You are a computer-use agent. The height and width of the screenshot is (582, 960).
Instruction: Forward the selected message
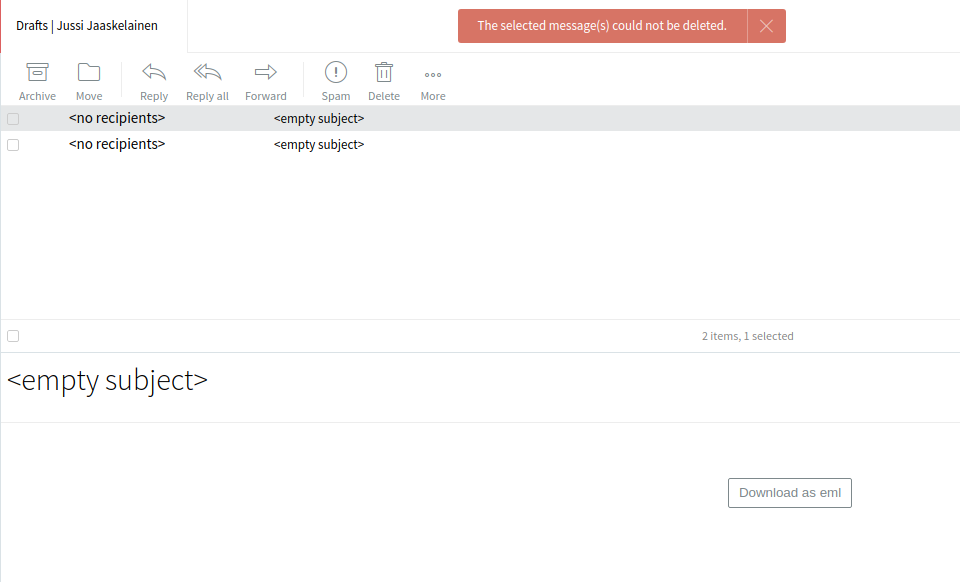tap(266, 81)
